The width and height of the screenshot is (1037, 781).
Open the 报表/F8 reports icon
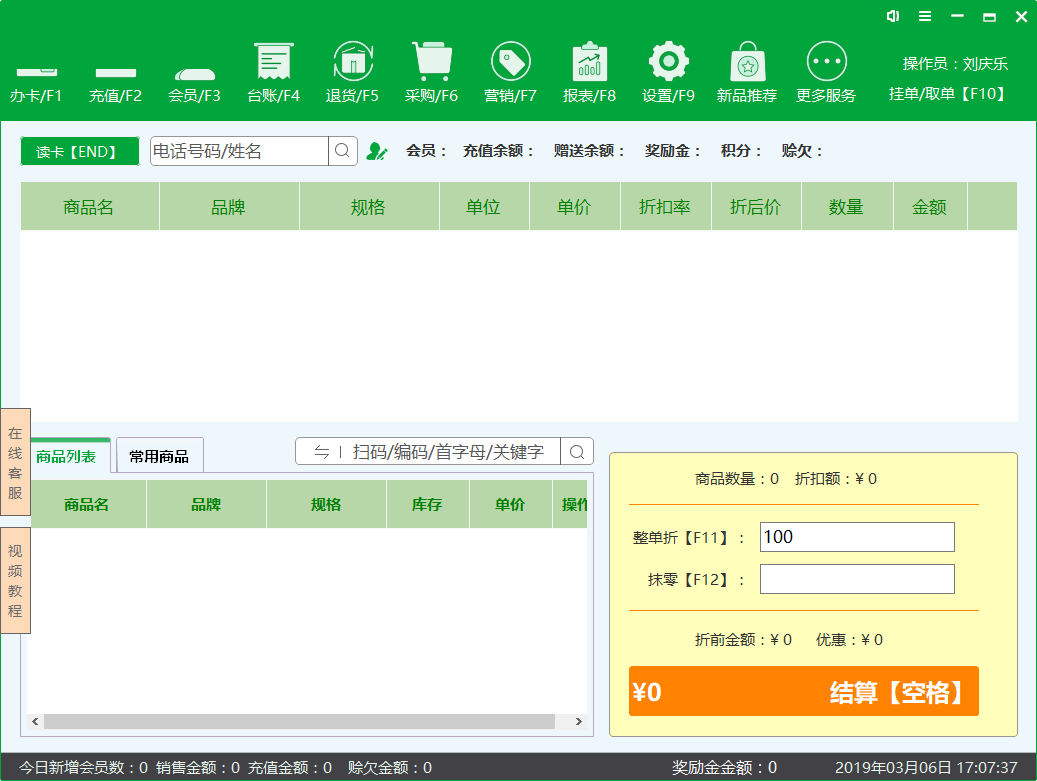(589, 62)
